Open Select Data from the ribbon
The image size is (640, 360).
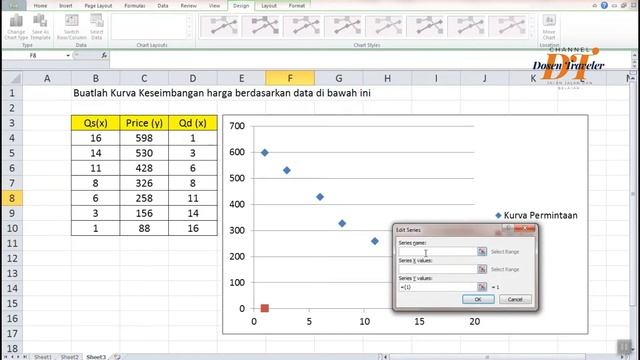point(97,26)
